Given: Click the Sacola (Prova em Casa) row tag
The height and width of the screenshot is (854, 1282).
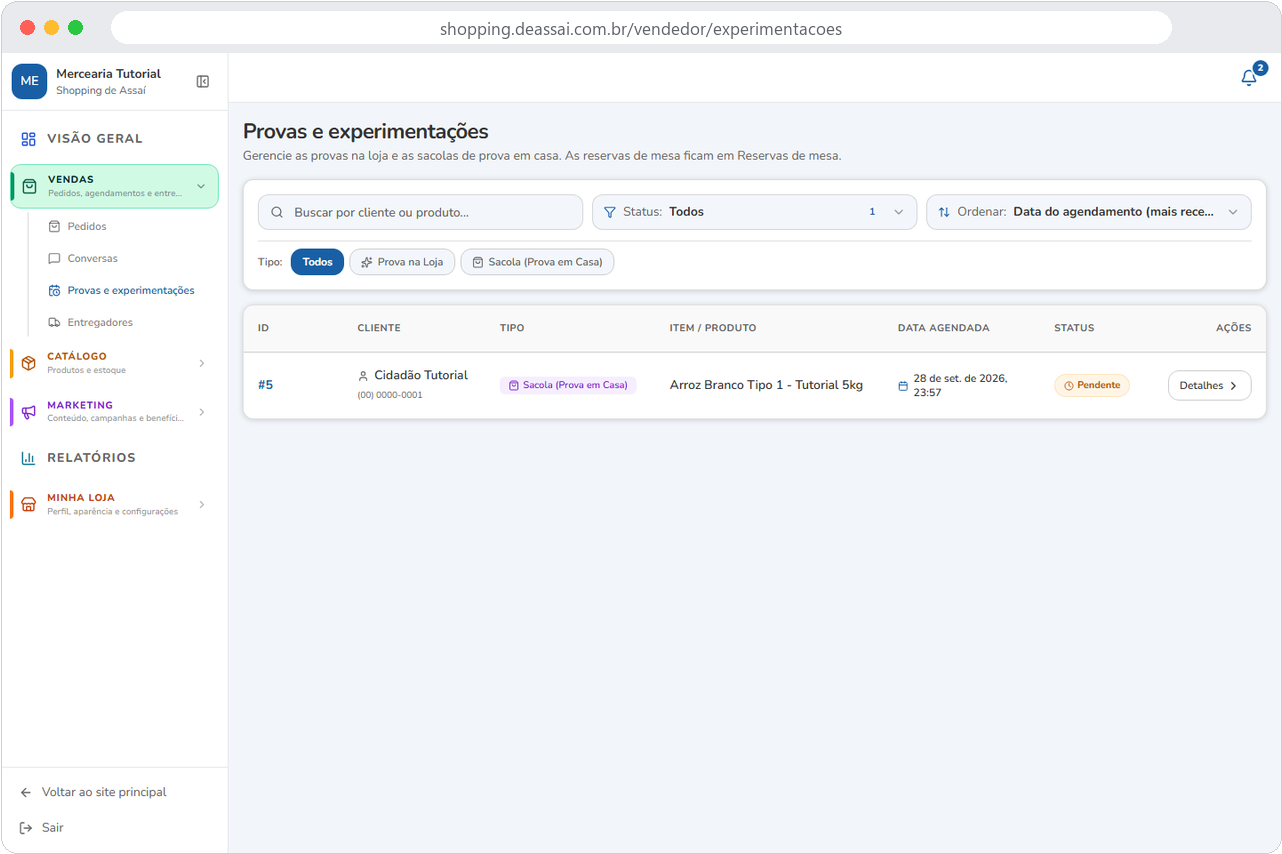Looking at the screenshot, I should (568, 385).
